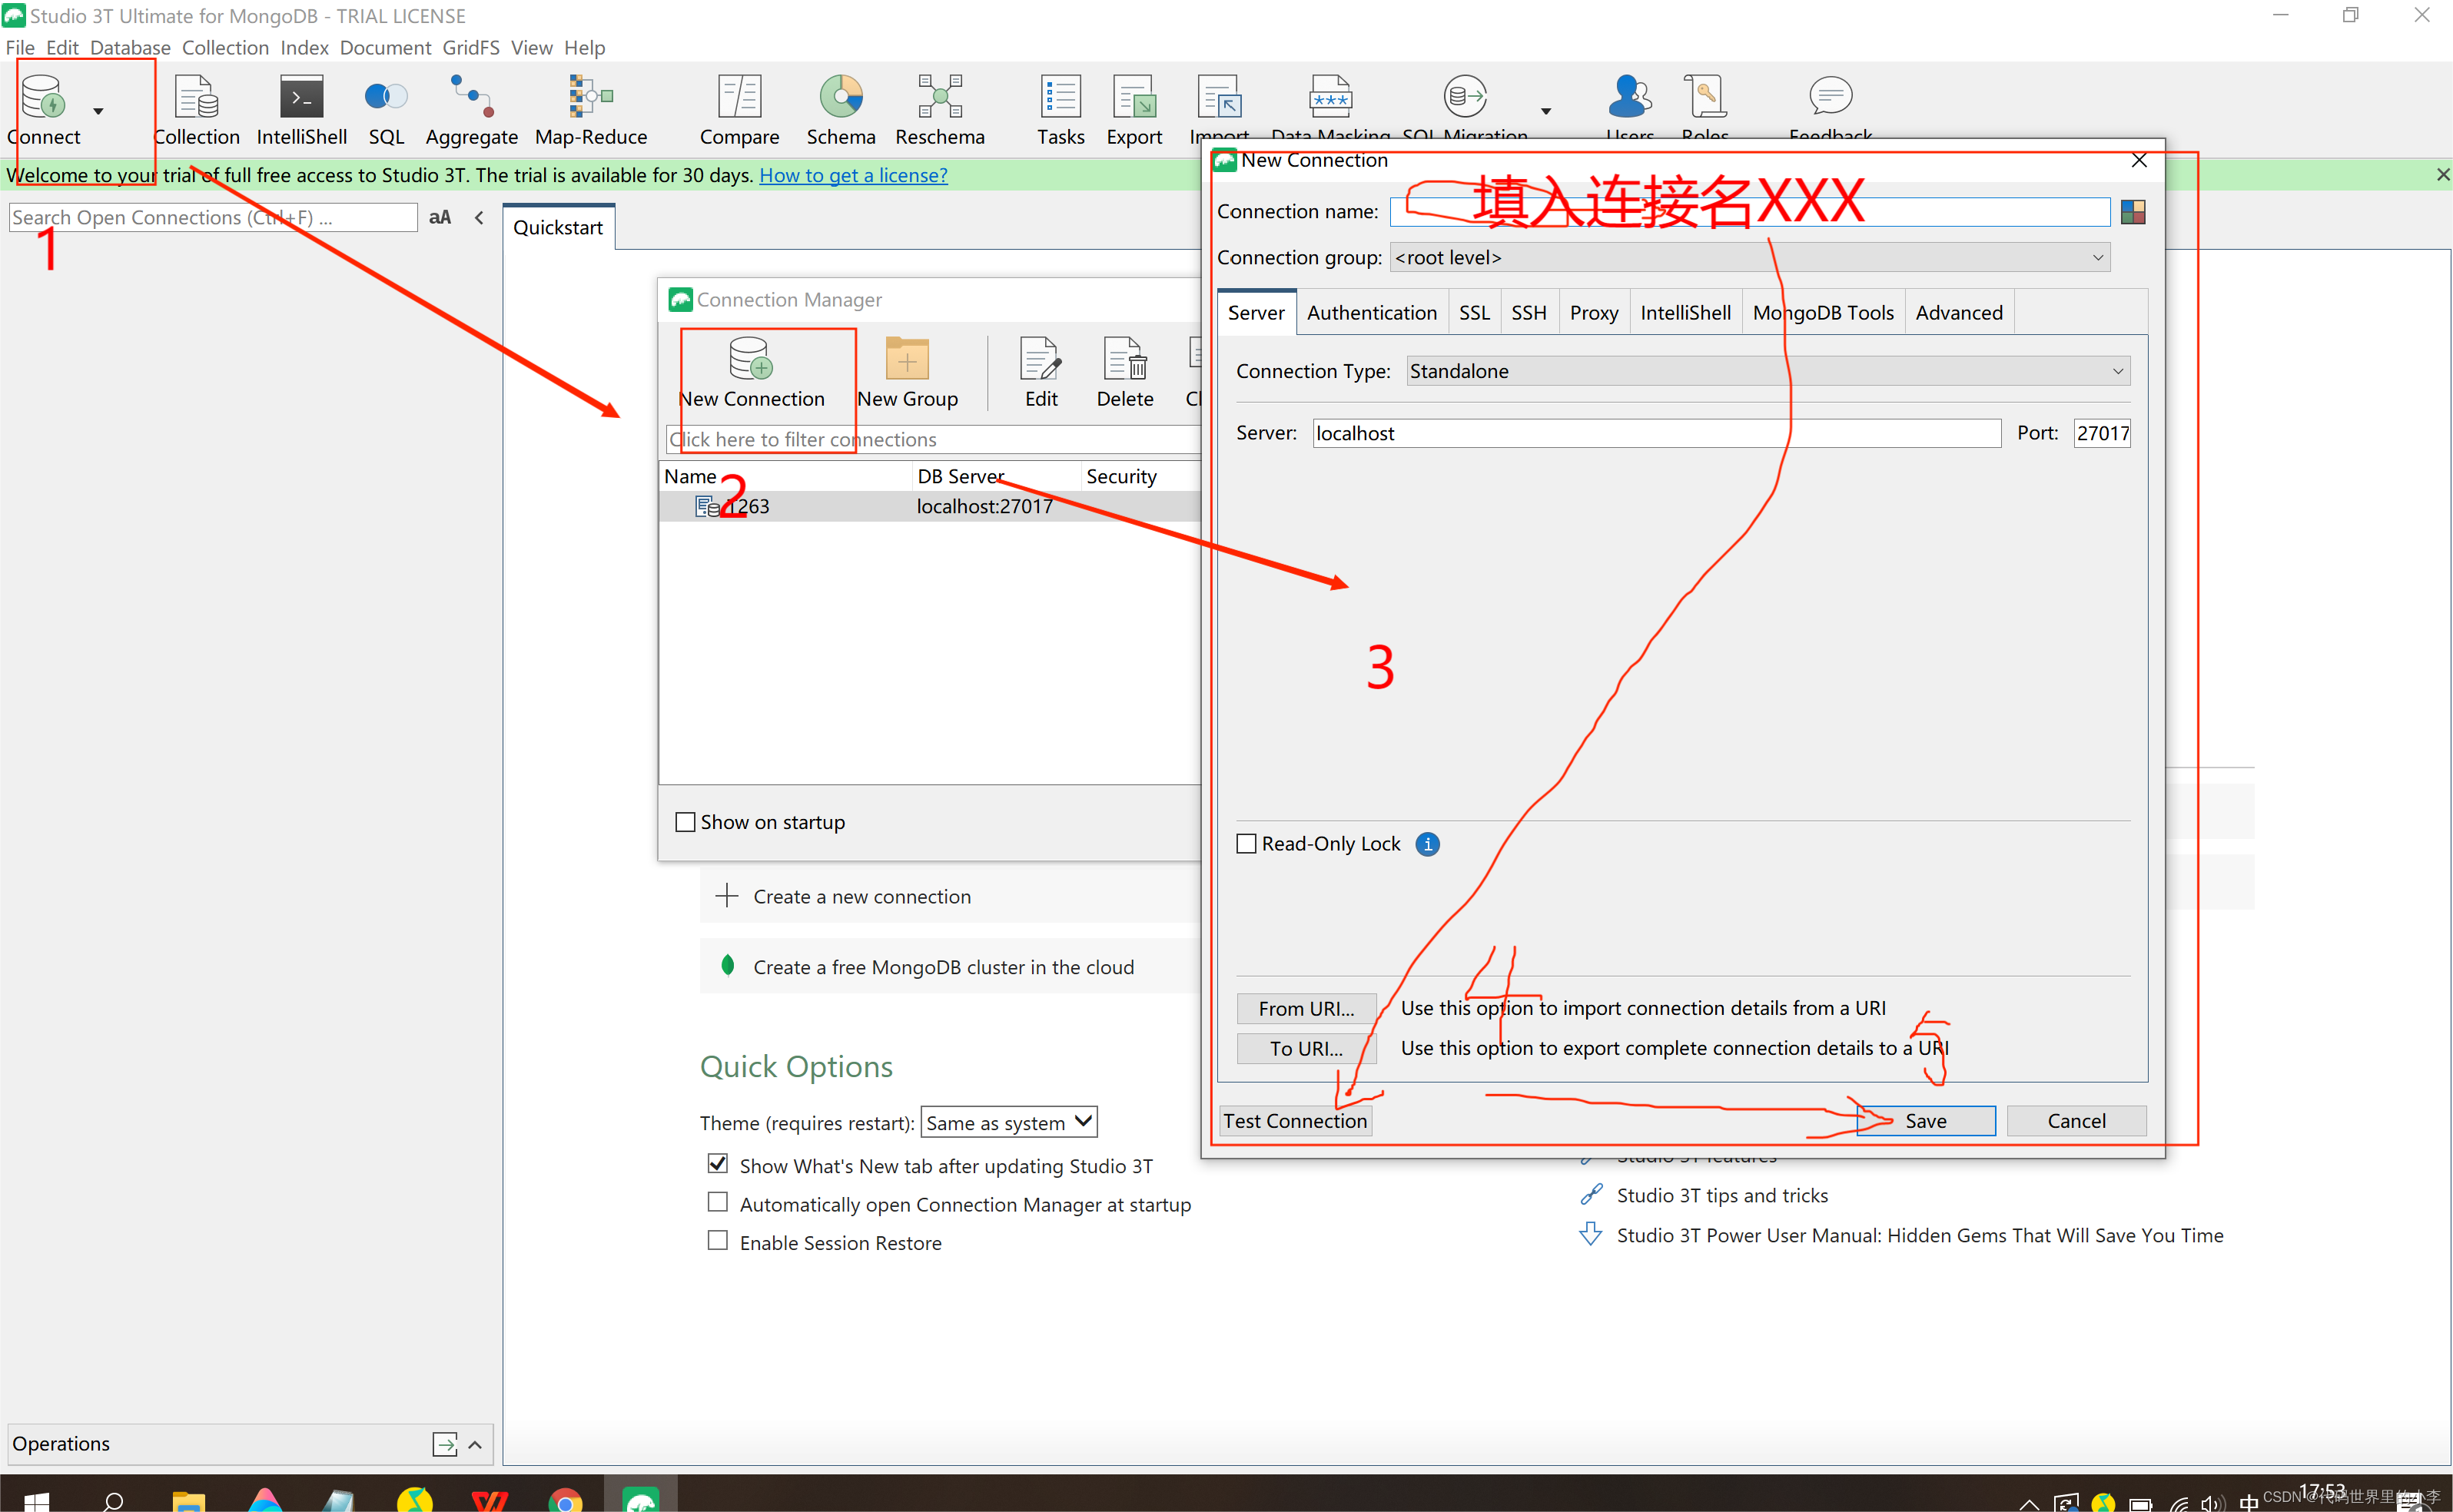The height and width of the screenshot is (1512, 2453).
Task: Enable the Read-Only Lock checkbox
Action: [1246, 844]
